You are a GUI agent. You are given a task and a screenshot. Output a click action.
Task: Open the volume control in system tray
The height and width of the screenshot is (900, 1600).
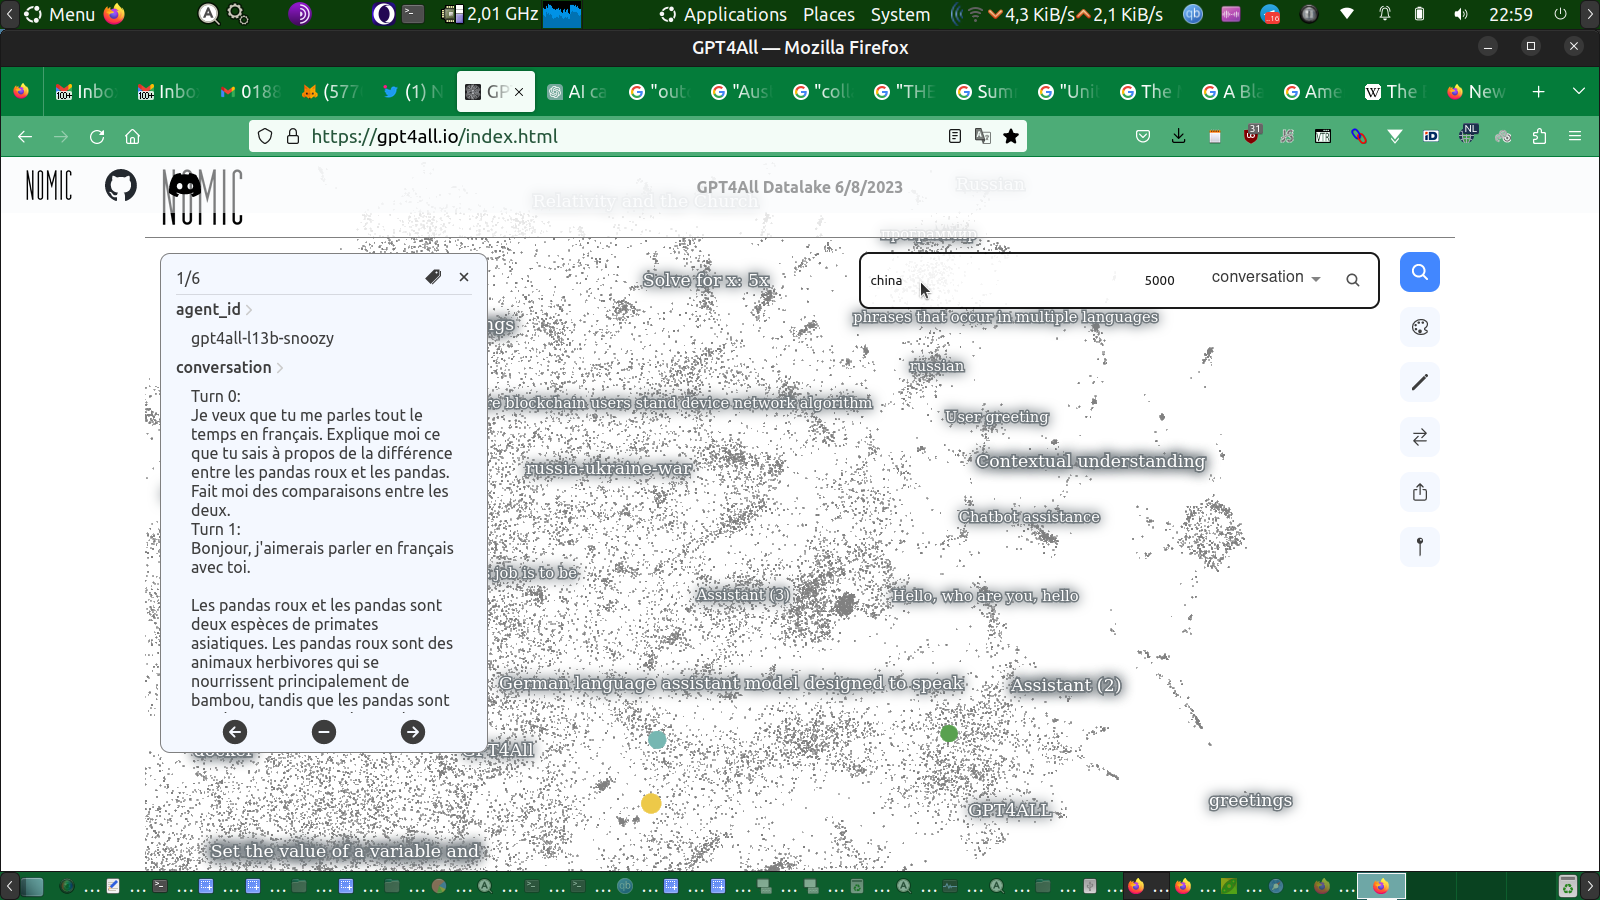pyautogui.click(x=1461, y=14)
